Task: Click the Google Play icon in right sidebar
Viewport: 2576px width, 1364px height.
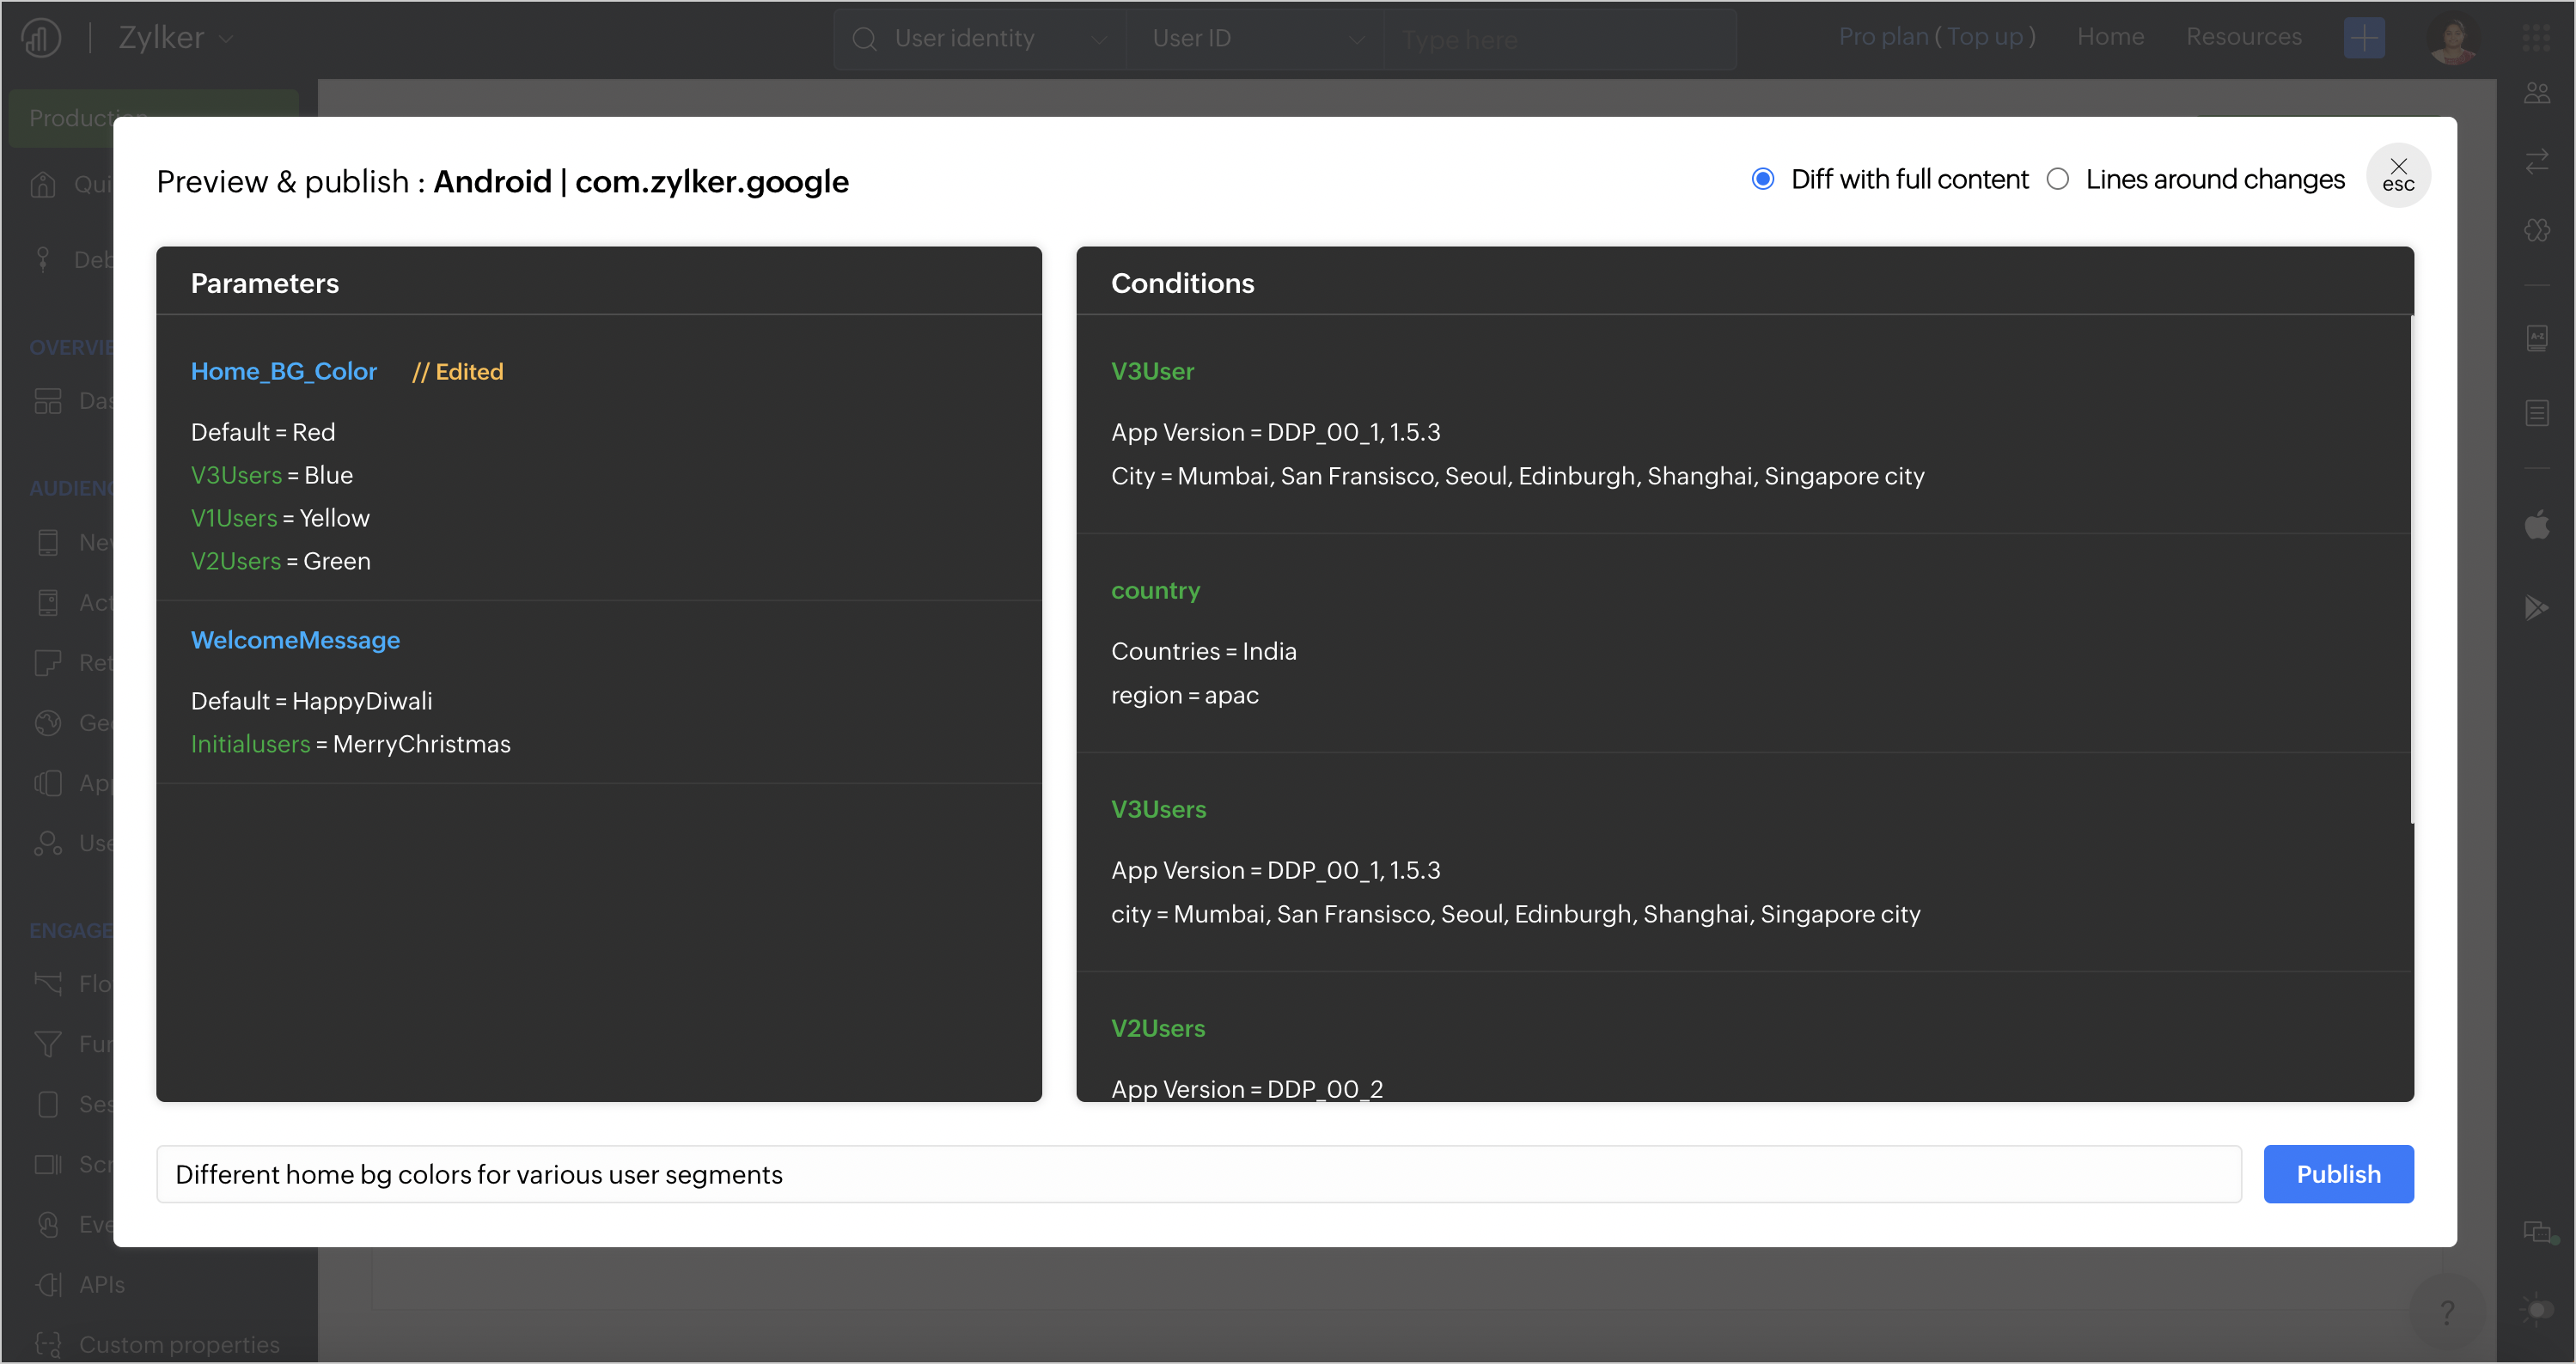Action: [x=2537, y=607]
